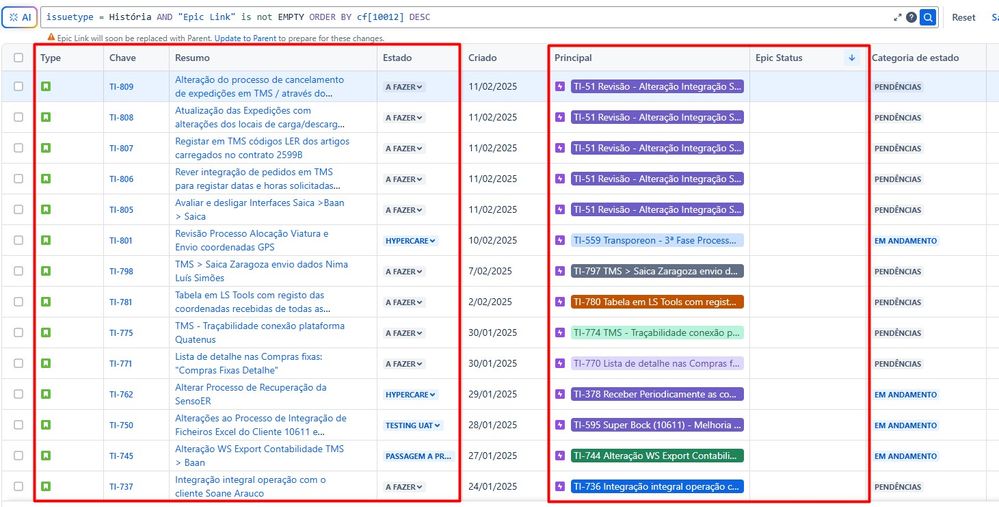Sort by the Resumo column header

click(x=192, y=57)
